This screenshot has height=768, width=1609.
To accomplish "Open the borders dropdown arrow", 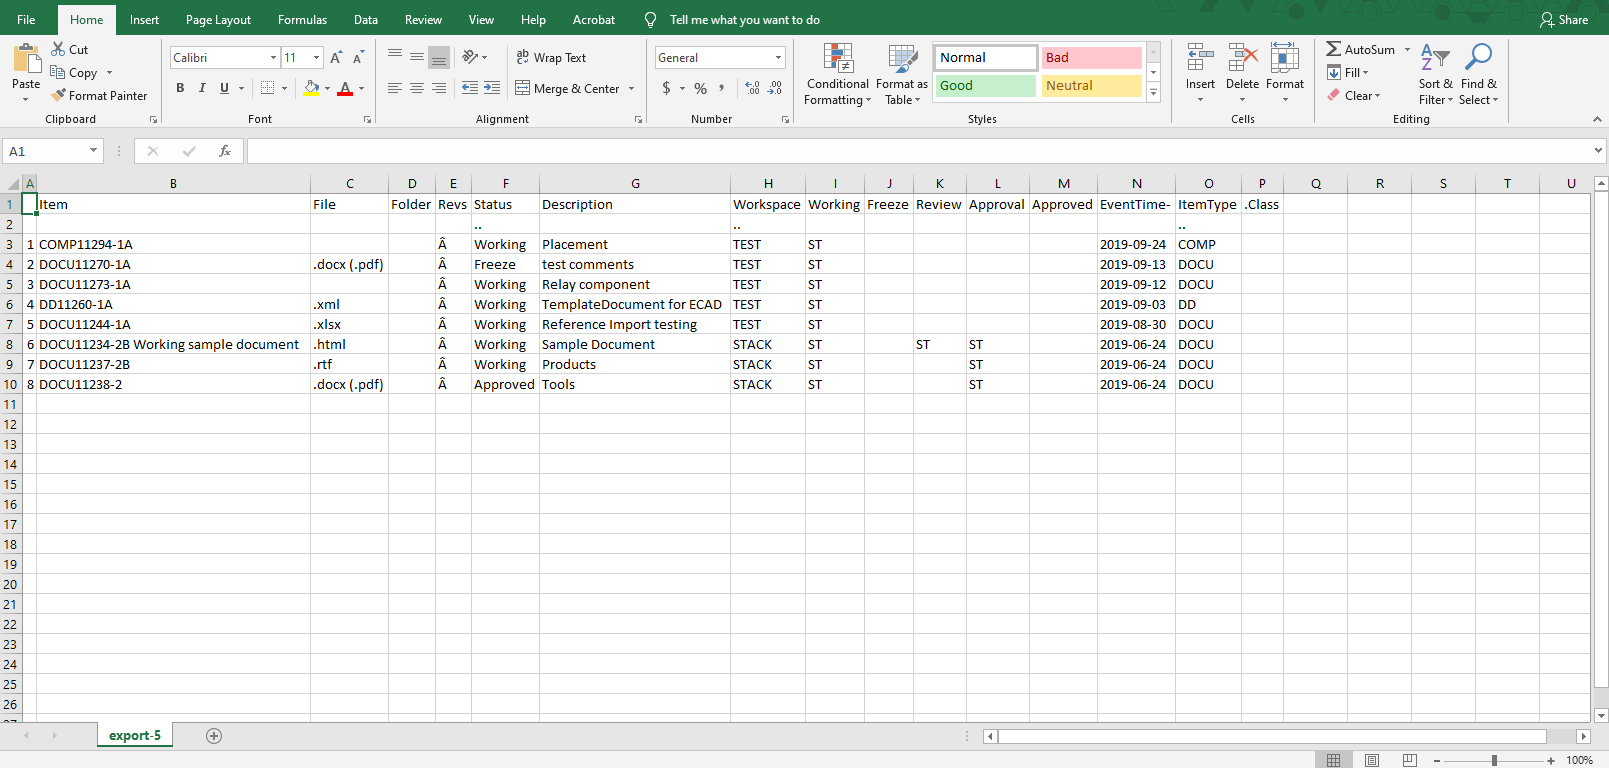I will click(284, 88).
